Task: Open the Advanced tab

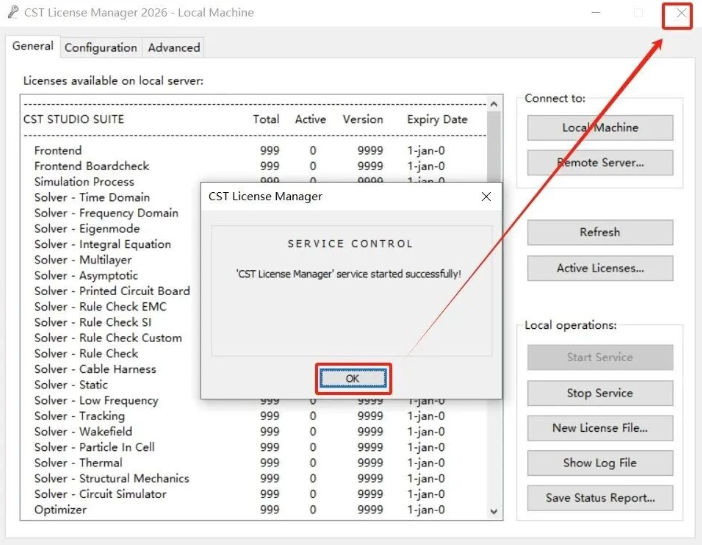Action: click(x=174, y=47)
